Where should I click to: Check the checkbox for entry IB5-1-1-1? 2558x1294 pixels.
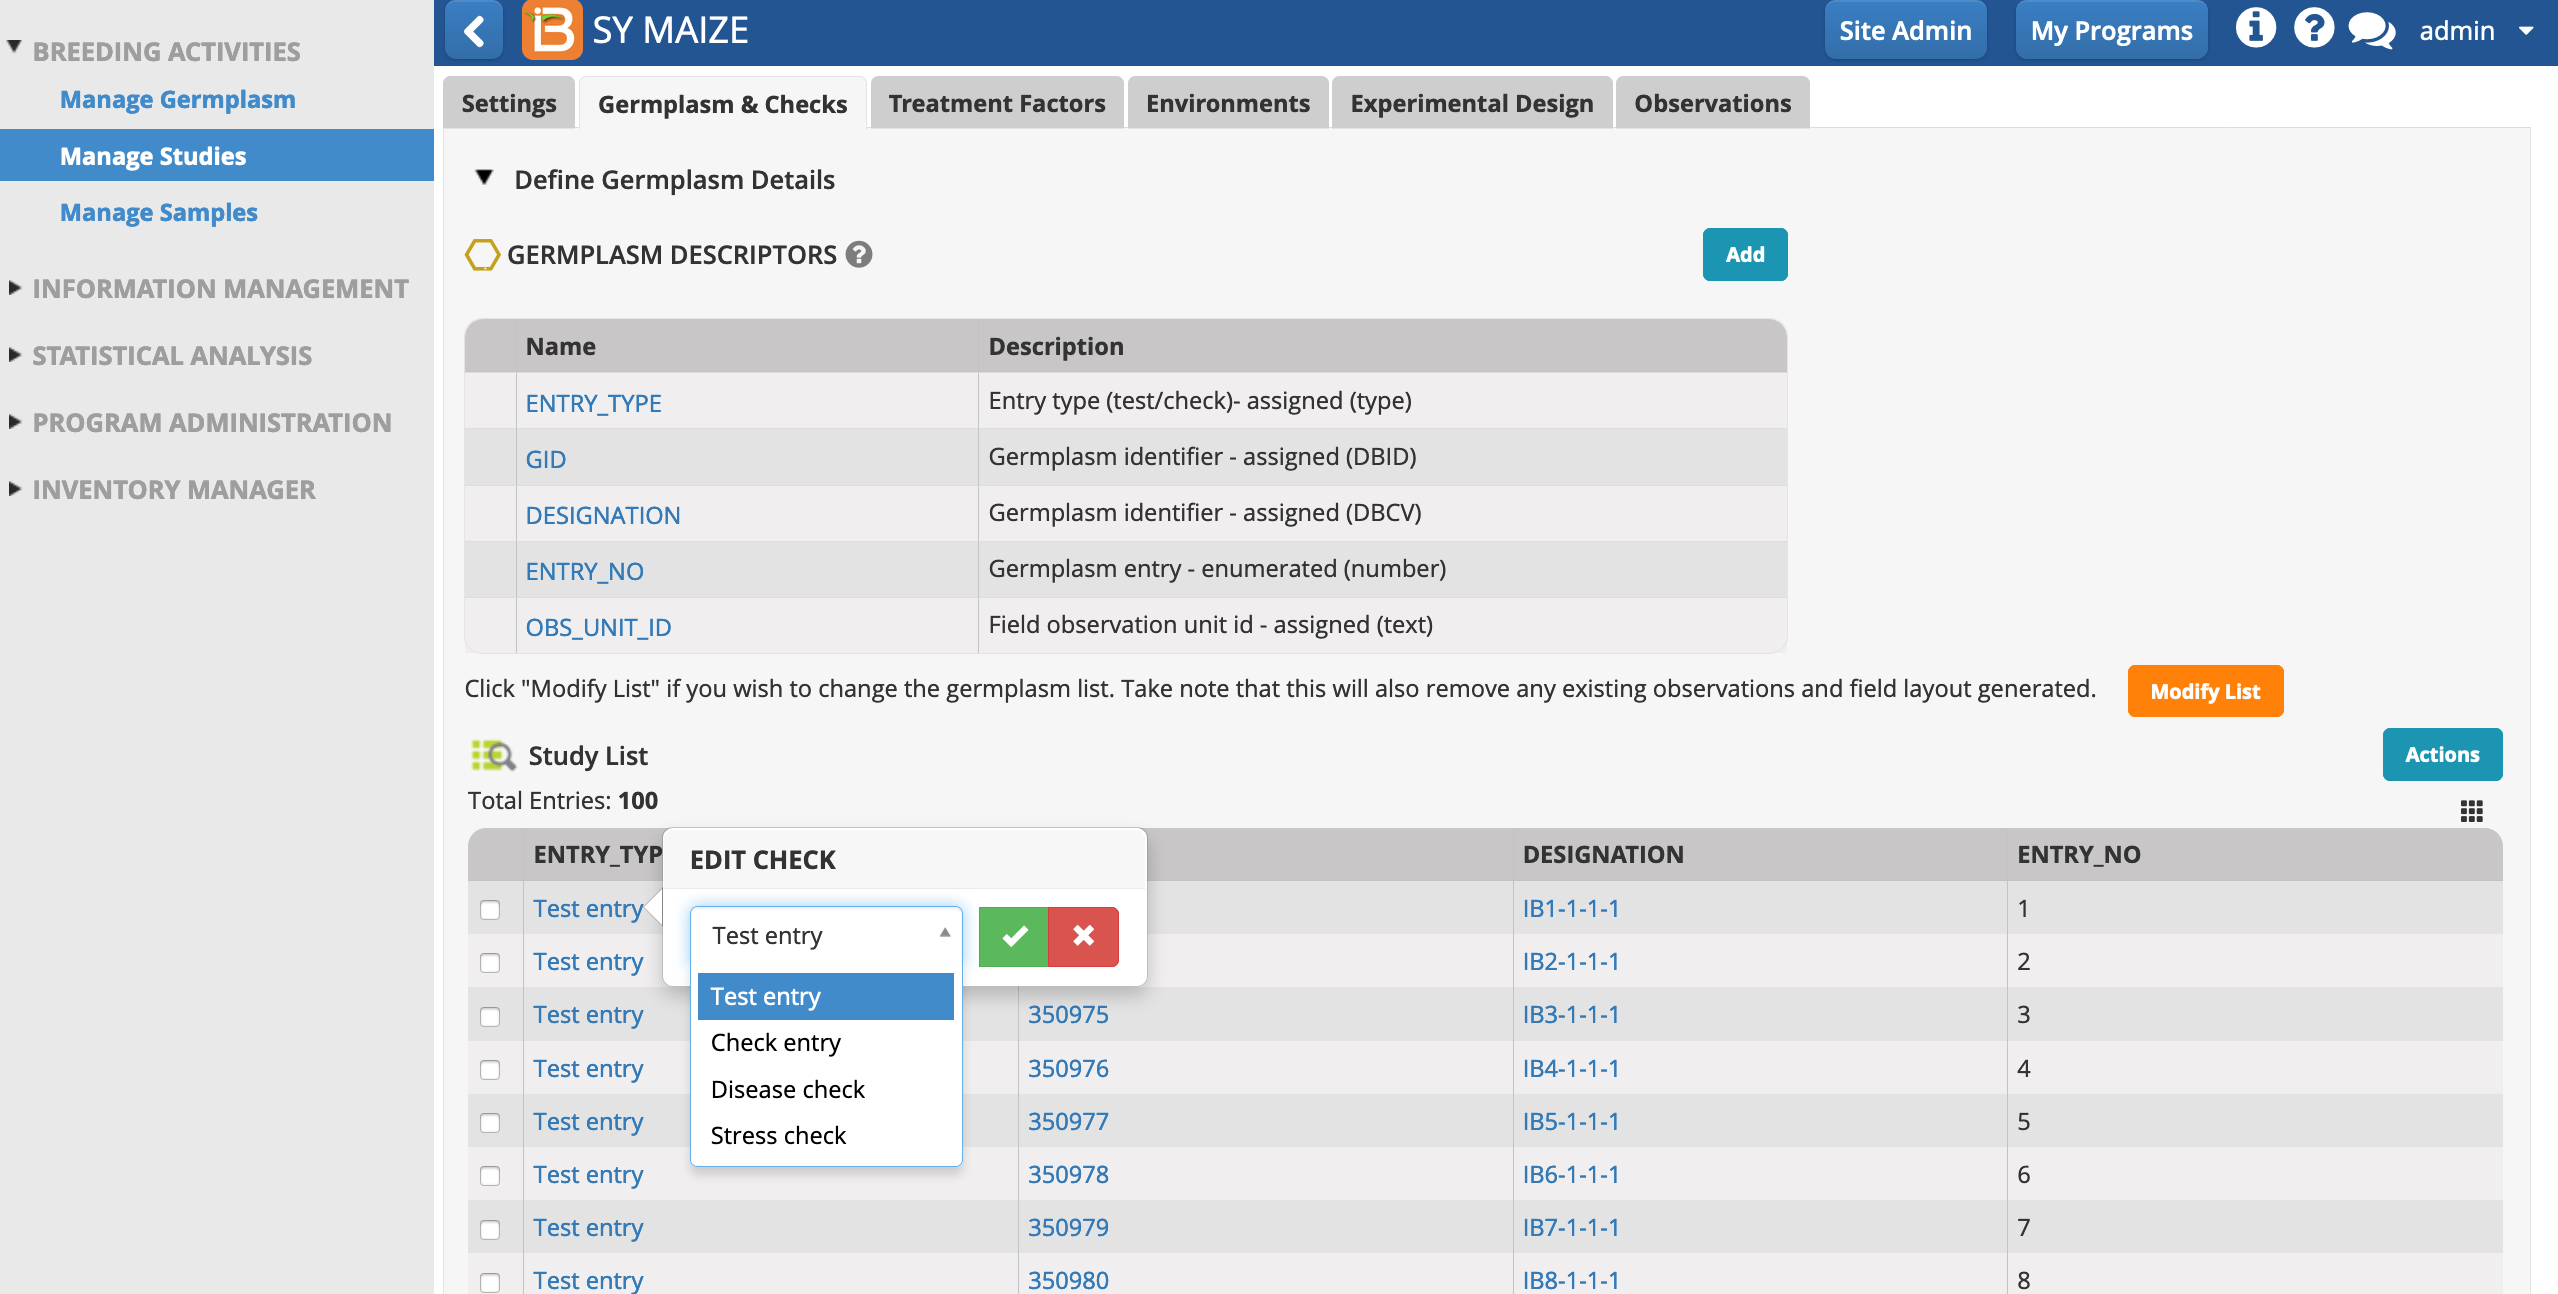490,1122
